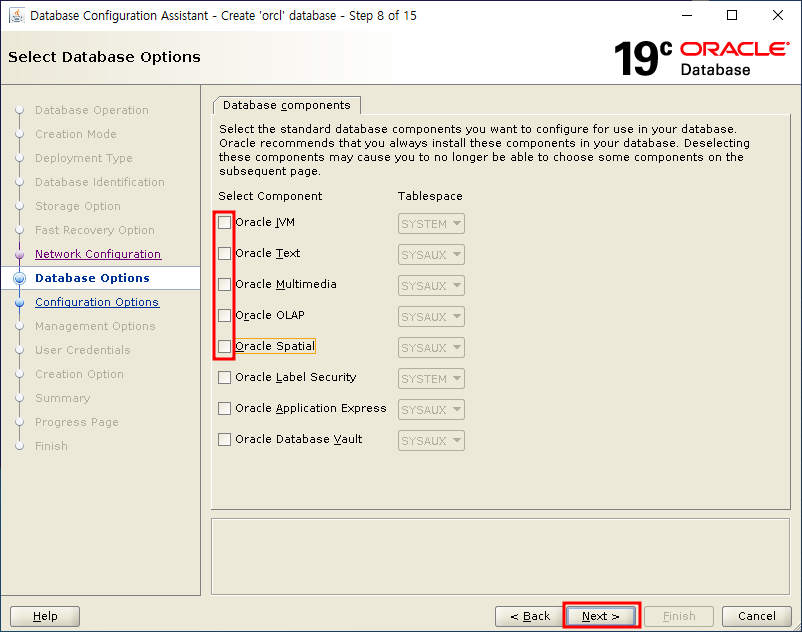Open Oracle Label Security tablespace dropdown
Image resolution: width=802 pixels, height=632 pixels.
tap(431, 379)
